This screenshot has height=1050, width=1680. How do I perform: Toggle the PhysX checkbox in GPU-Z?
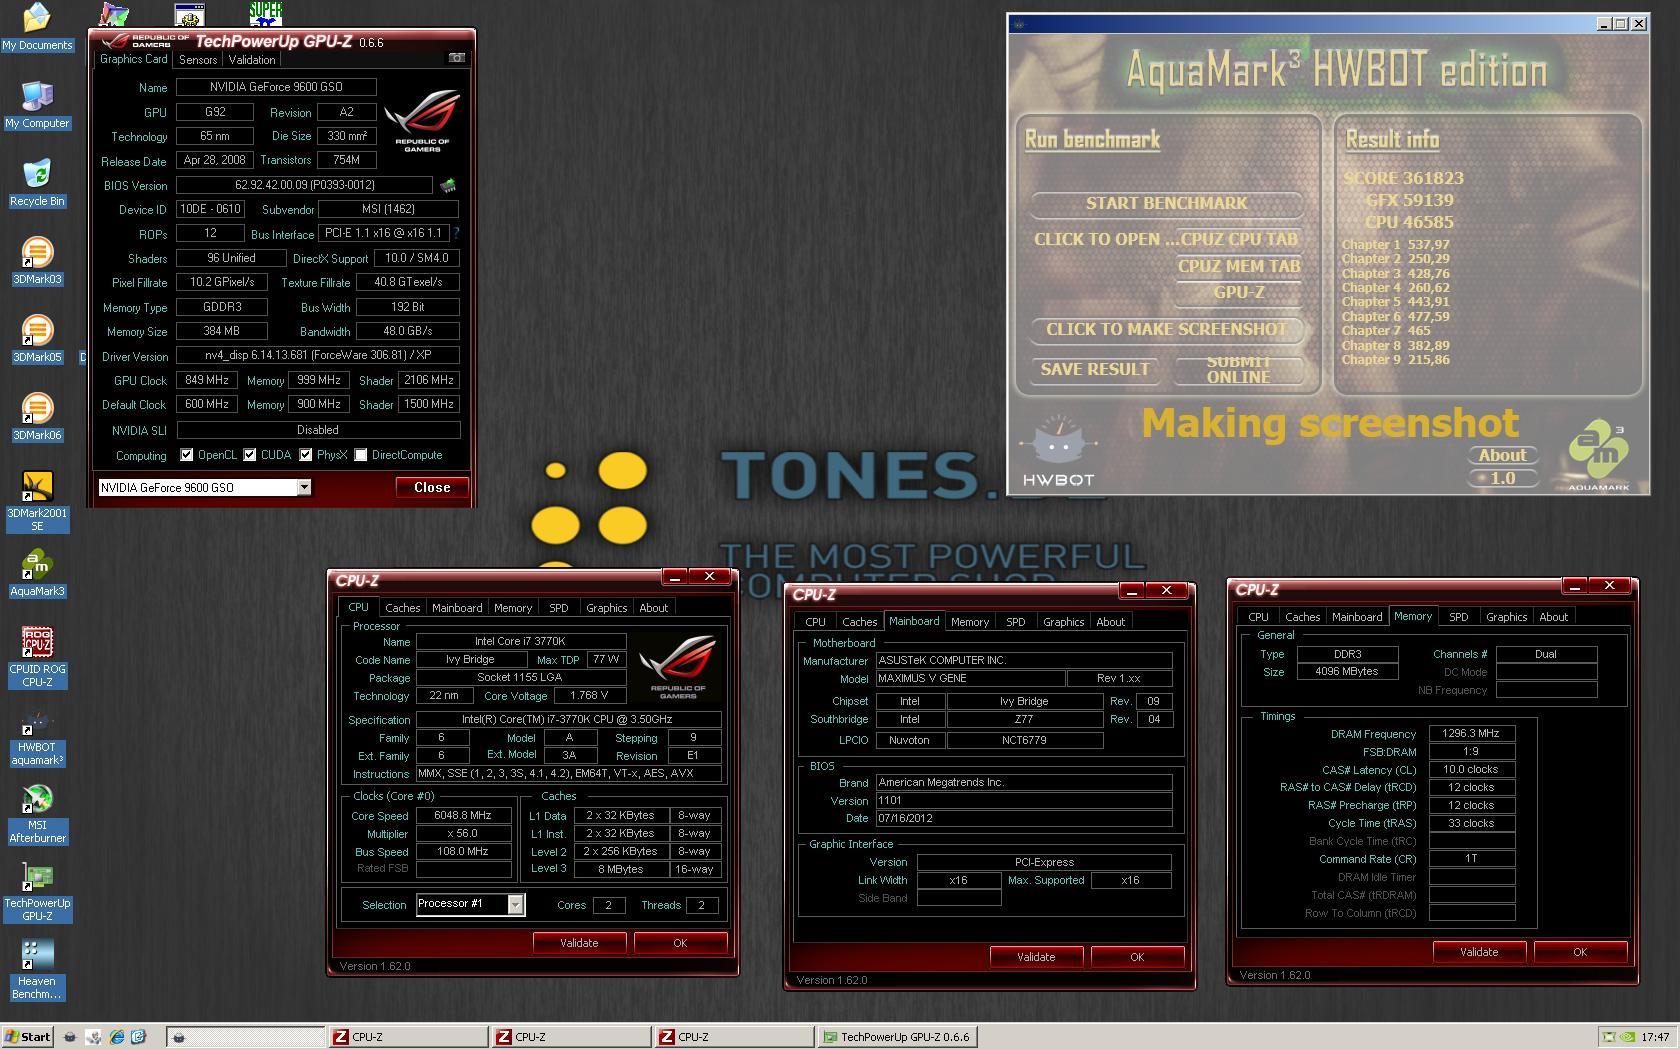click(306, 455)
